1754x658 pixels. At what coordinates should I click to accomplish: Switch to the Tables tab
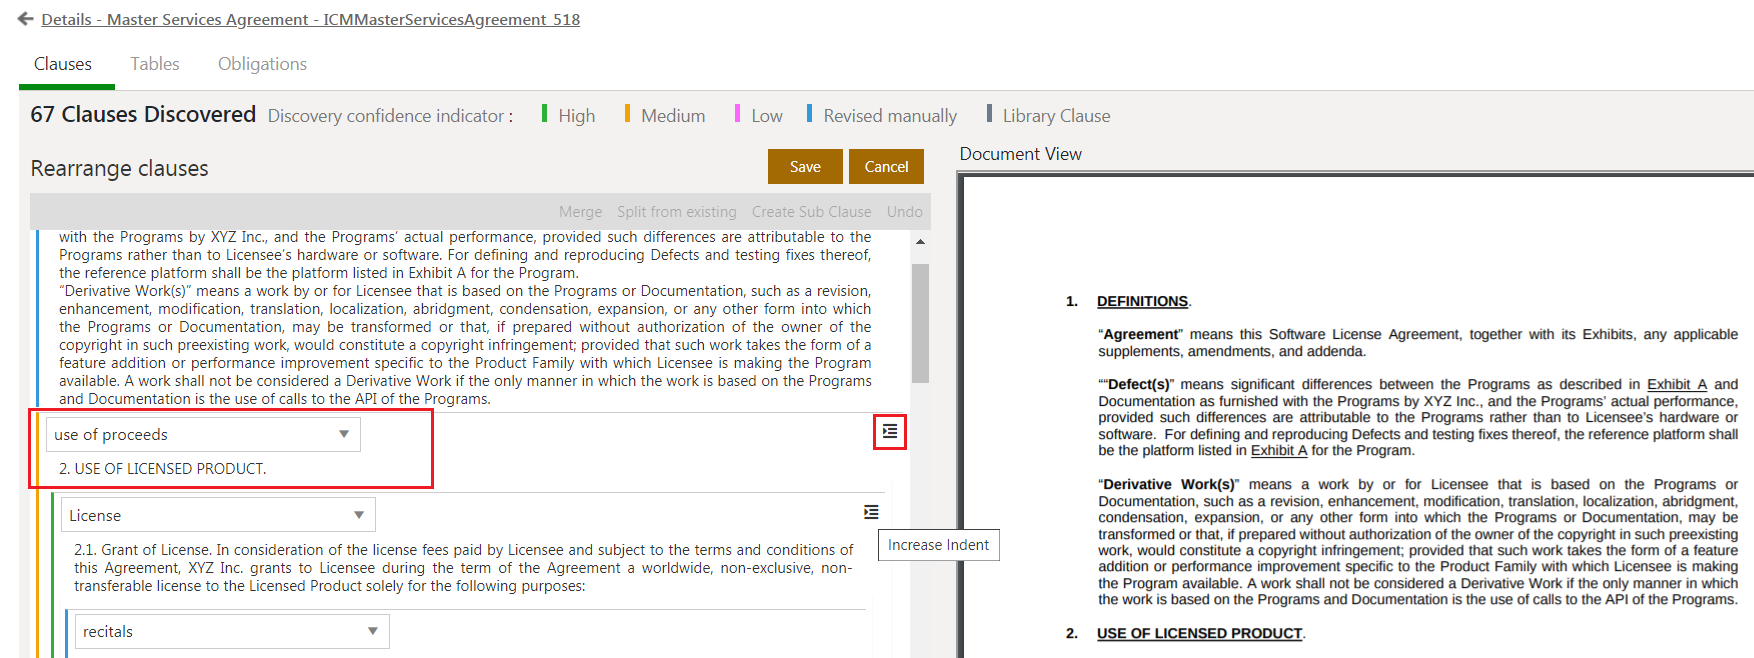[x=155, y=64]
